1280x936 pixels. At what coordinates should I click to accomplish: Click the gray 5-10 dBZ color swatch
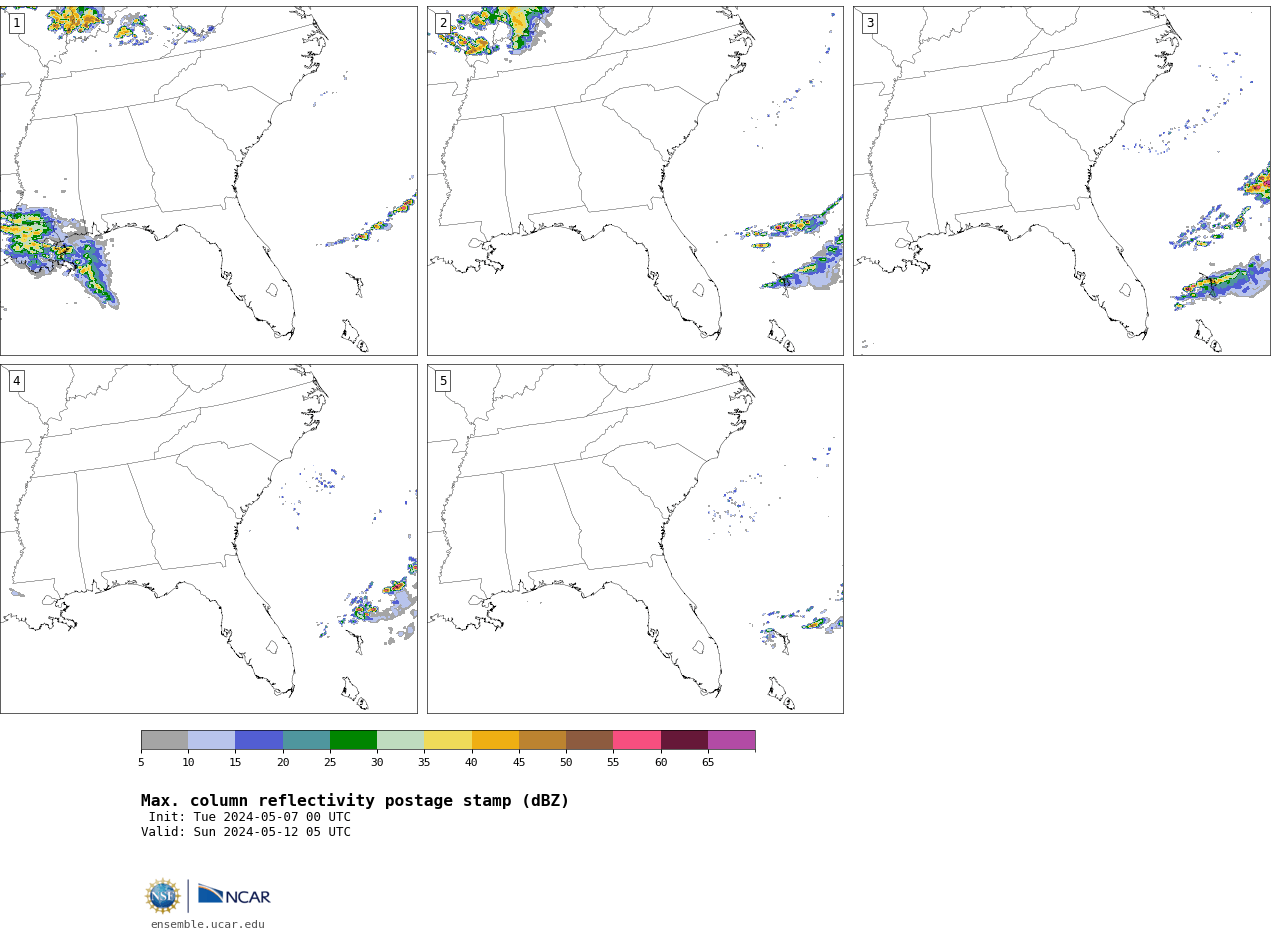(x=164, y=740)
